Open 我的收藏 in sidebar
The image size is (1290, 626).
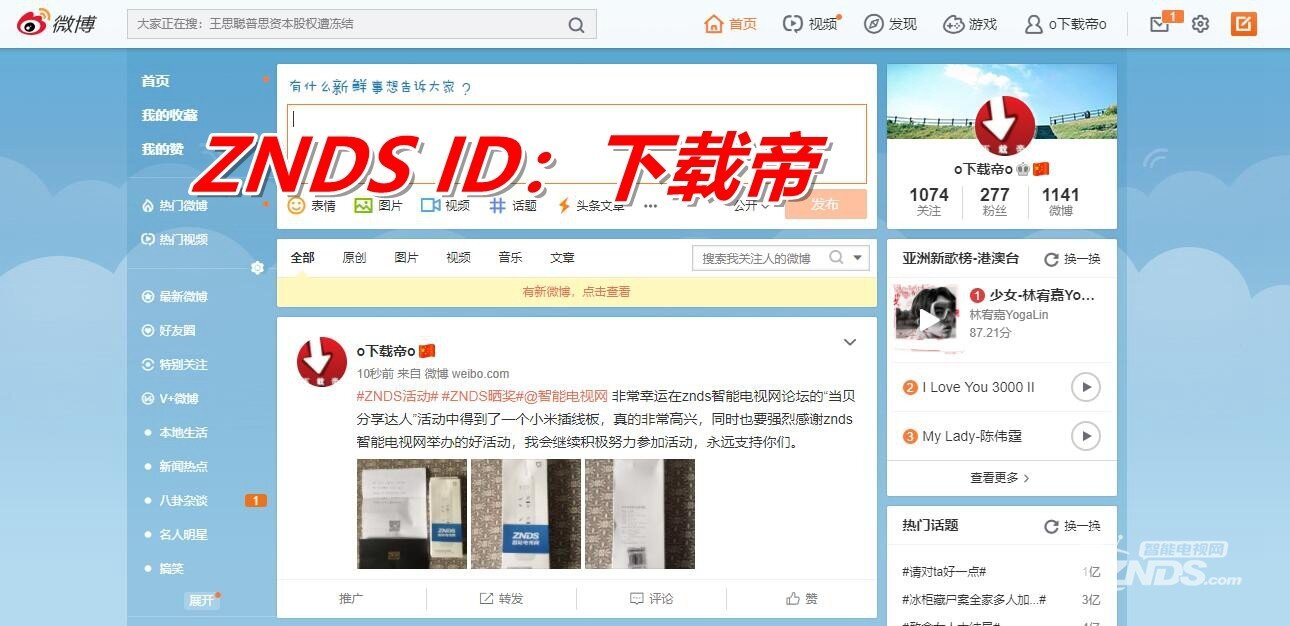169,115
